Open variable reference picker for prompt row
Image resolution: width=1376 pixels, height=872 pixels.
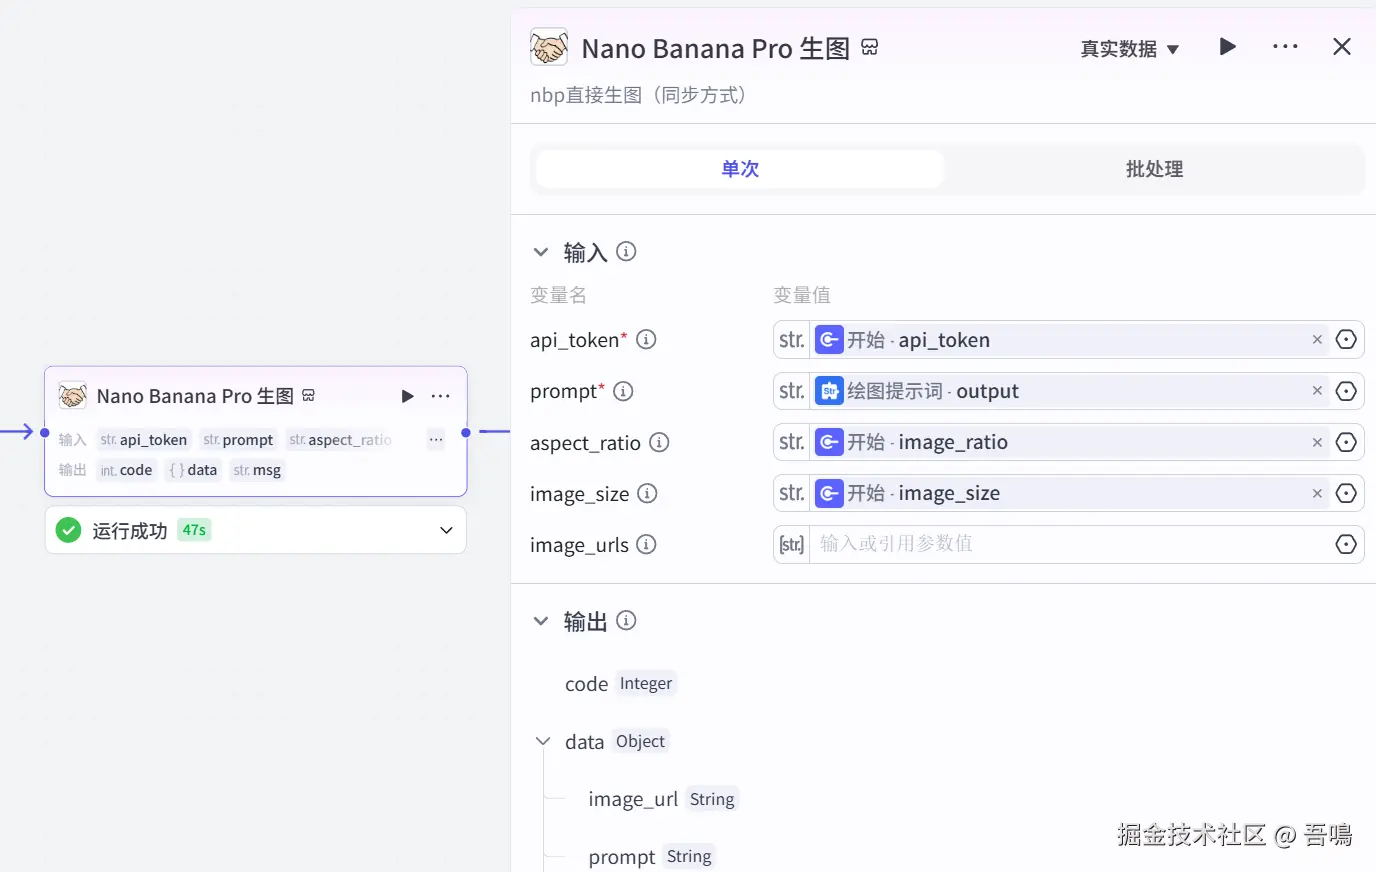click(1347, 391)
